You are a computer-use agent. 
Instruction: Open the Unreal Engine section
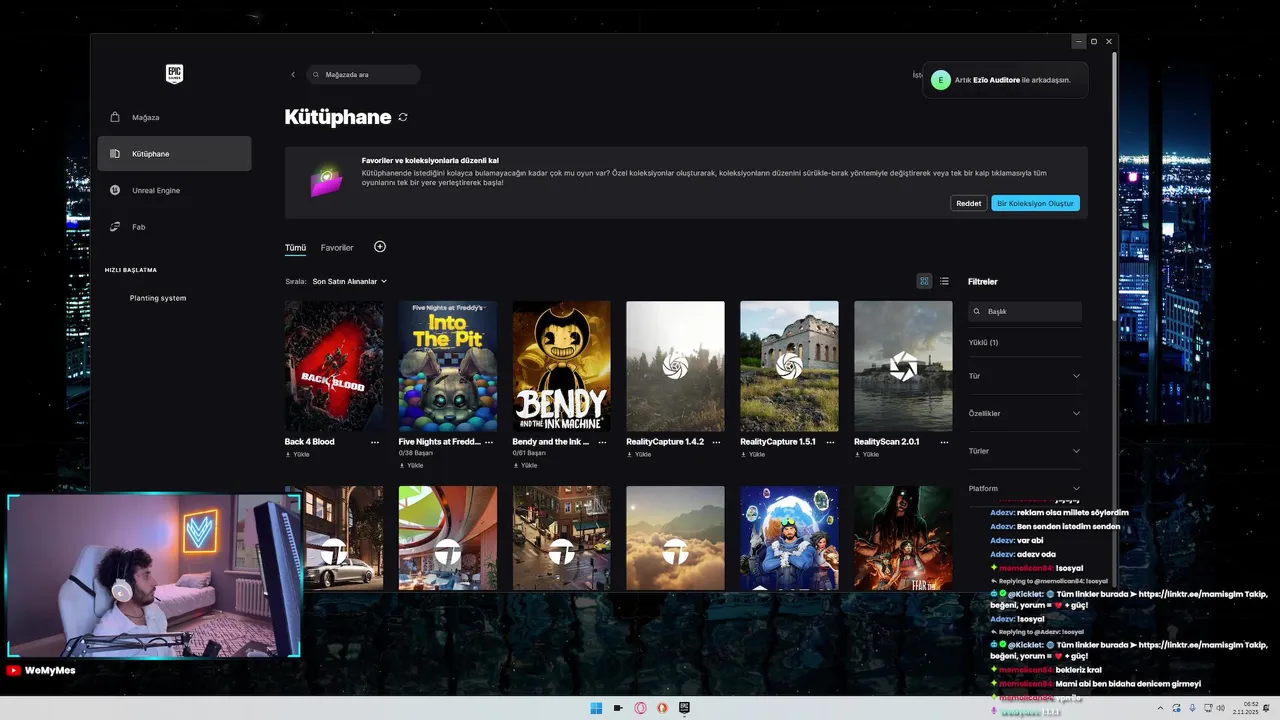[x=174, y=190]
